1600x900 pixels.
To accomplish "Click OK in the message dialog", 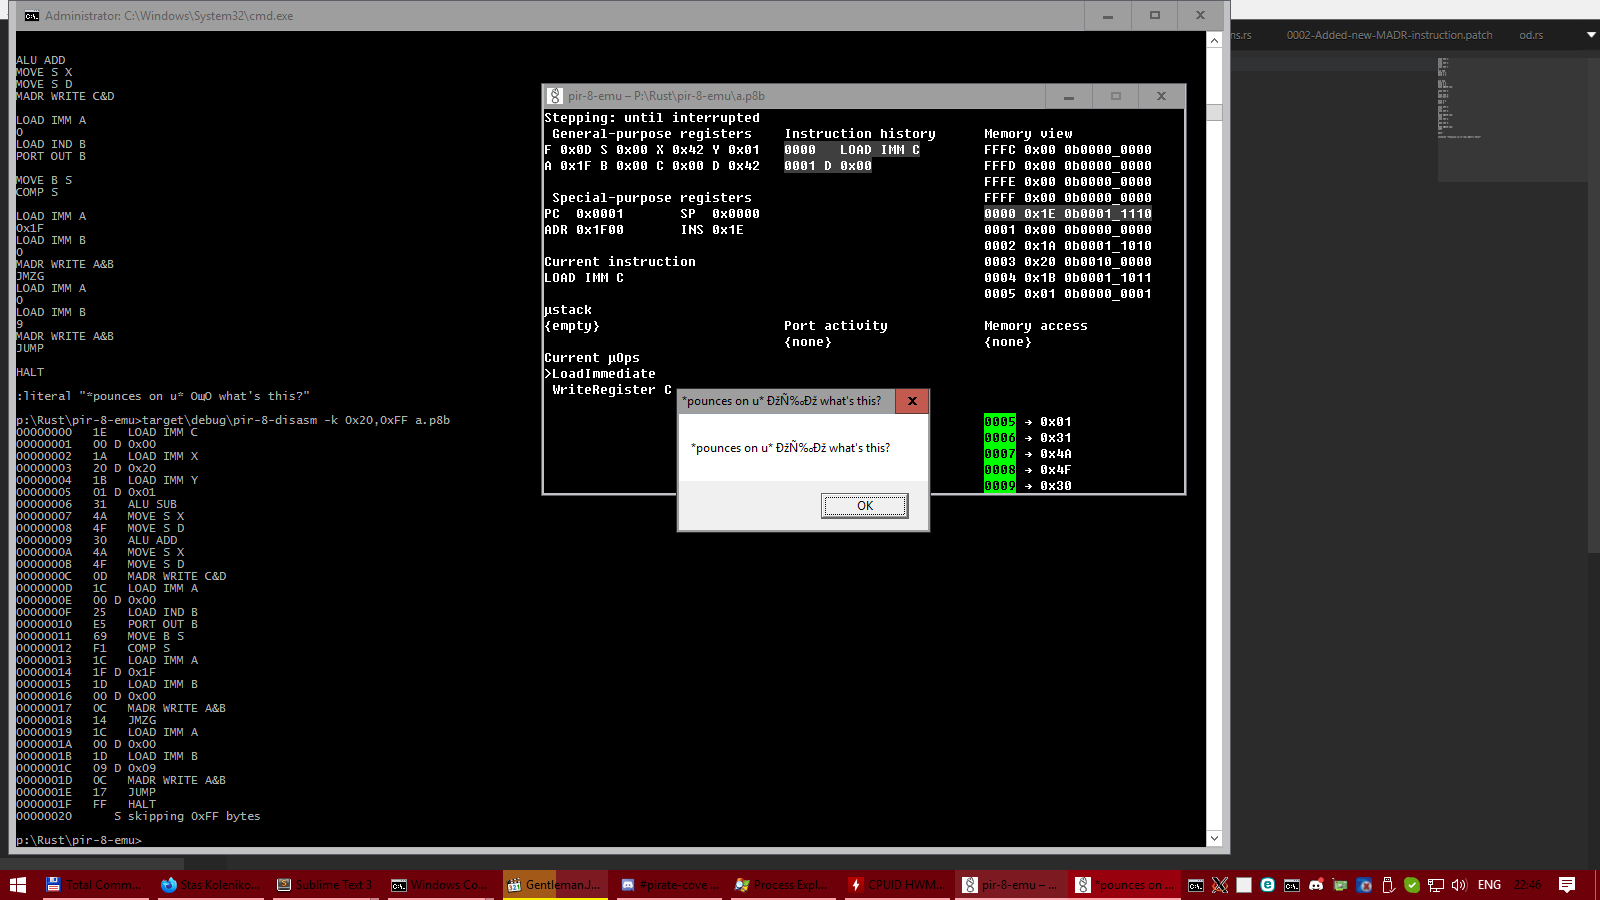I will click(x=864, y=506).
